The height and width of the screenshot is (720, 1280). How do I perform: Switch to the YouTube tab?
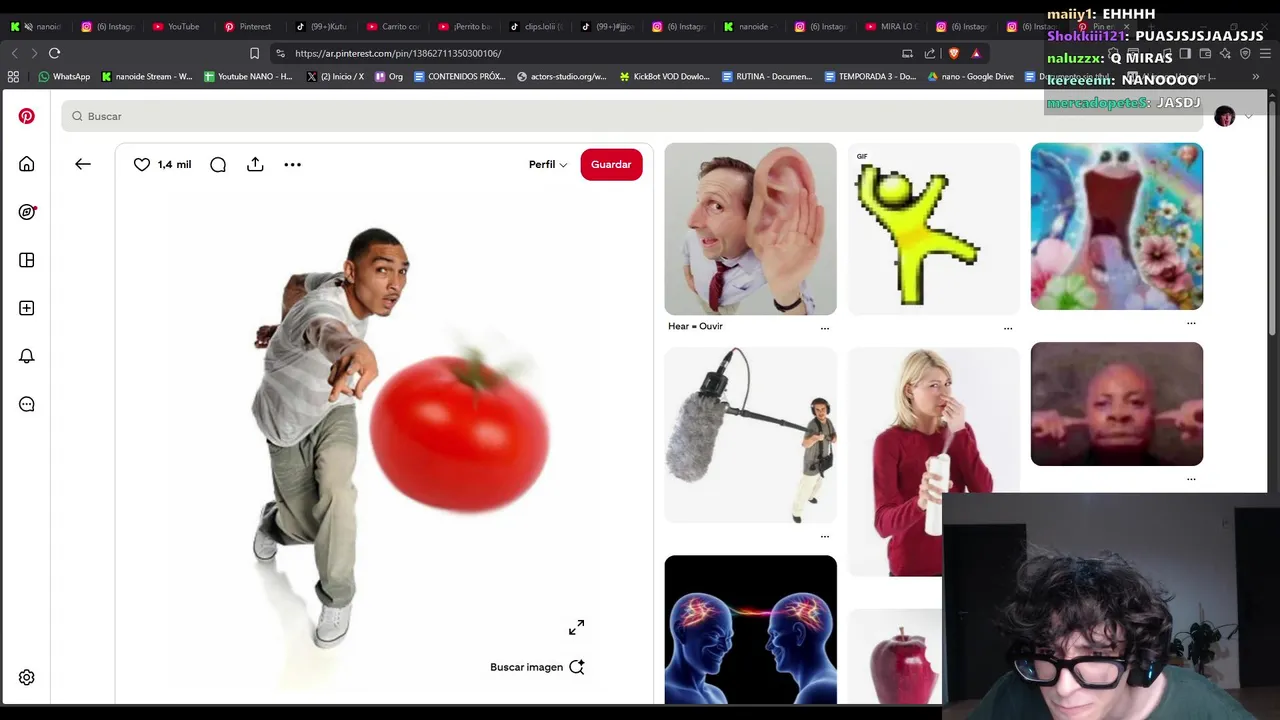[176, 27]
